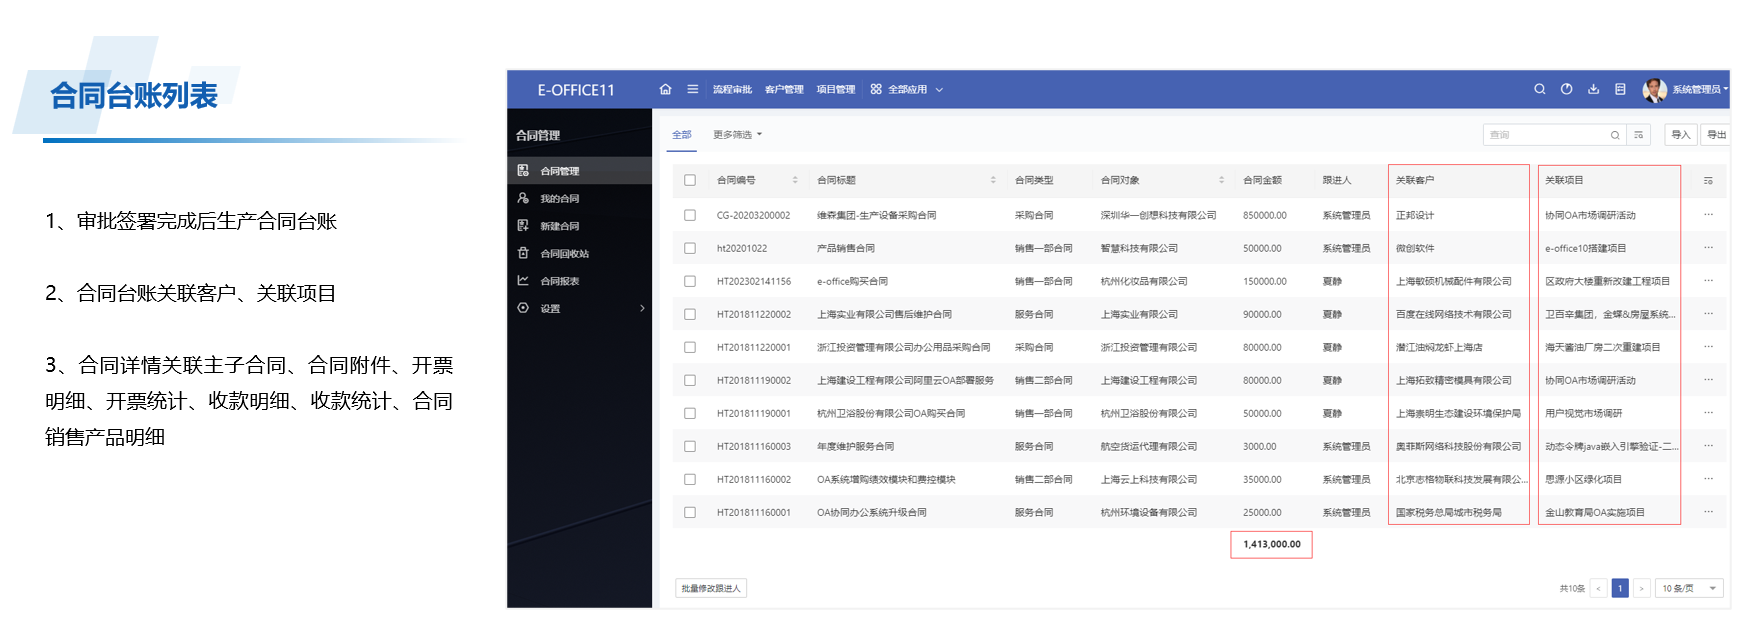
Task: Open more actions for HT202302141156 row
Action: [1708, 281]
